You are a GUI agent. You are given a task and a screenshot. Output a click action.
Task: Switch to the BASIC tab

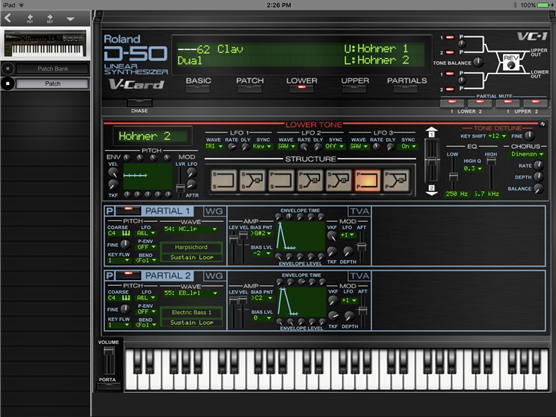tap(198, 89)
